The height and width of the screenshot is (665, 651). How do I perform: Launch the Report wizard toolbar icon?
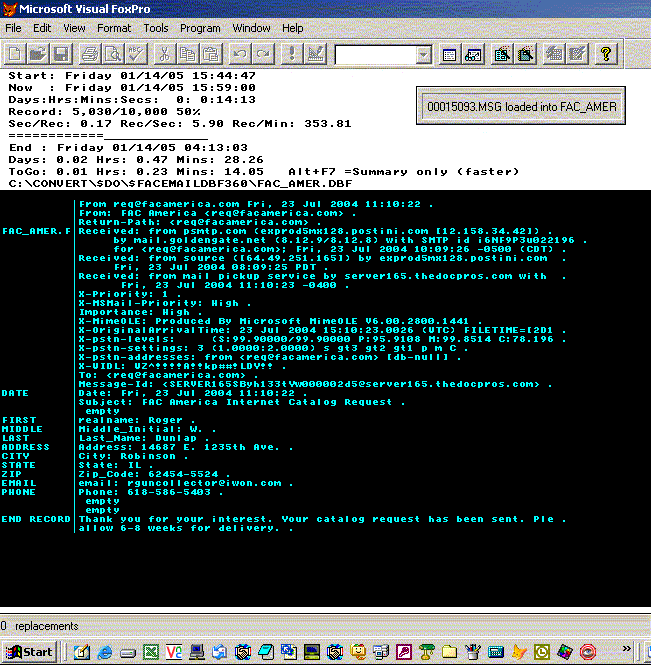[525, 54]
